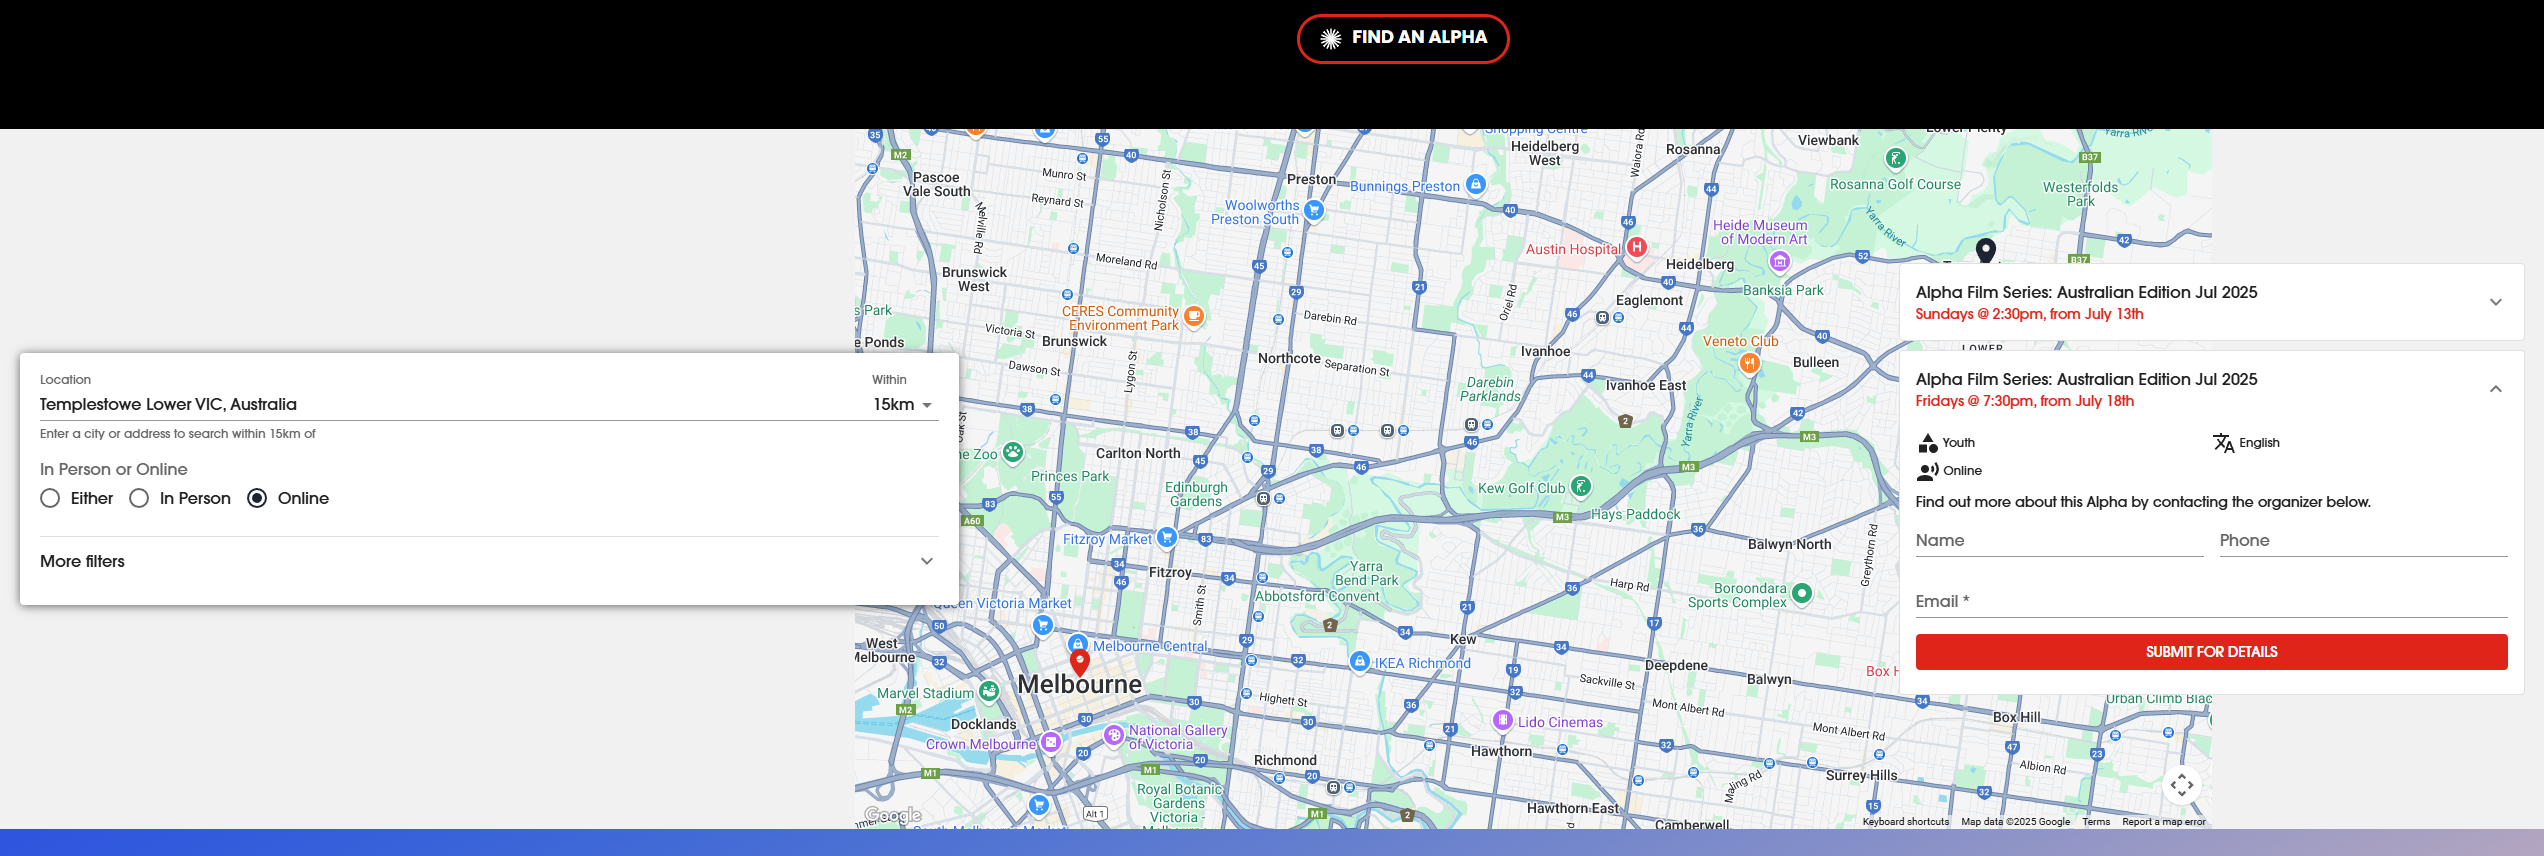The image size is (2544, 856).
Task: Click the Online format icon
Action: 1928,471
